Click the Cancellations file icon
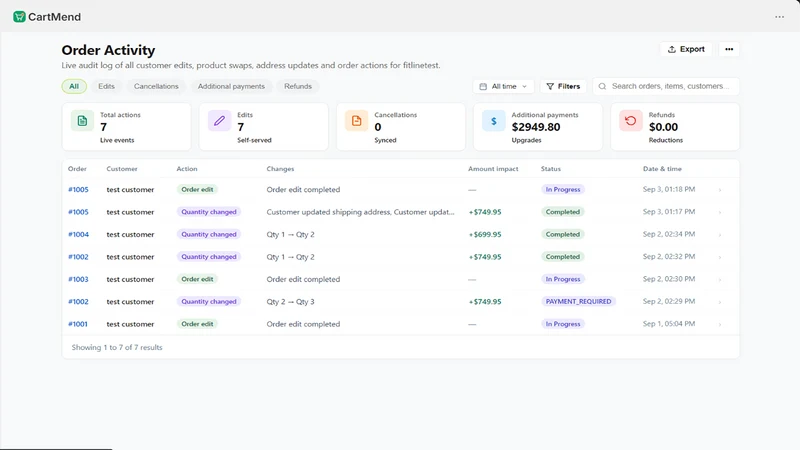This screenshot has height=450, width=800. pos(356,121)
